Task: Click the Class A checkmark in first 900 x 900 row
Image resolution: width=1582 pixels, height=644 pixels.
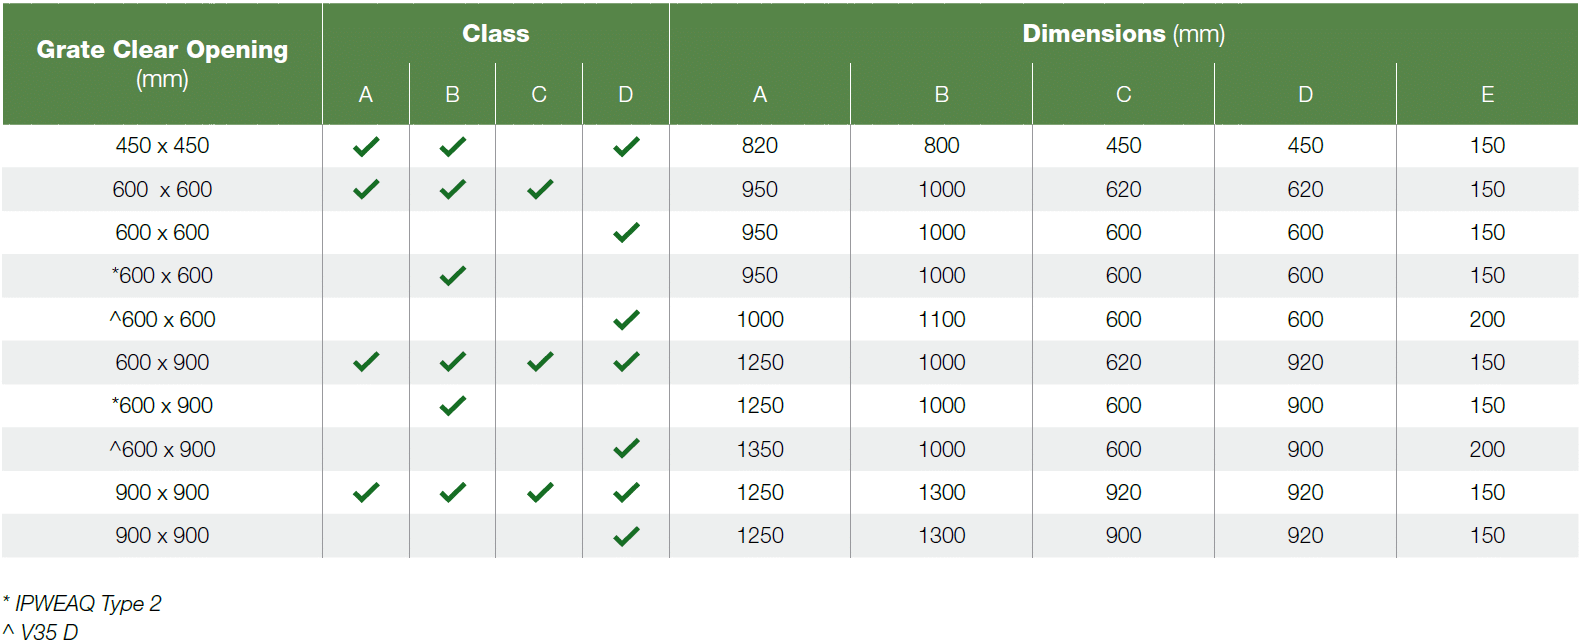Action: coord(366,492)
